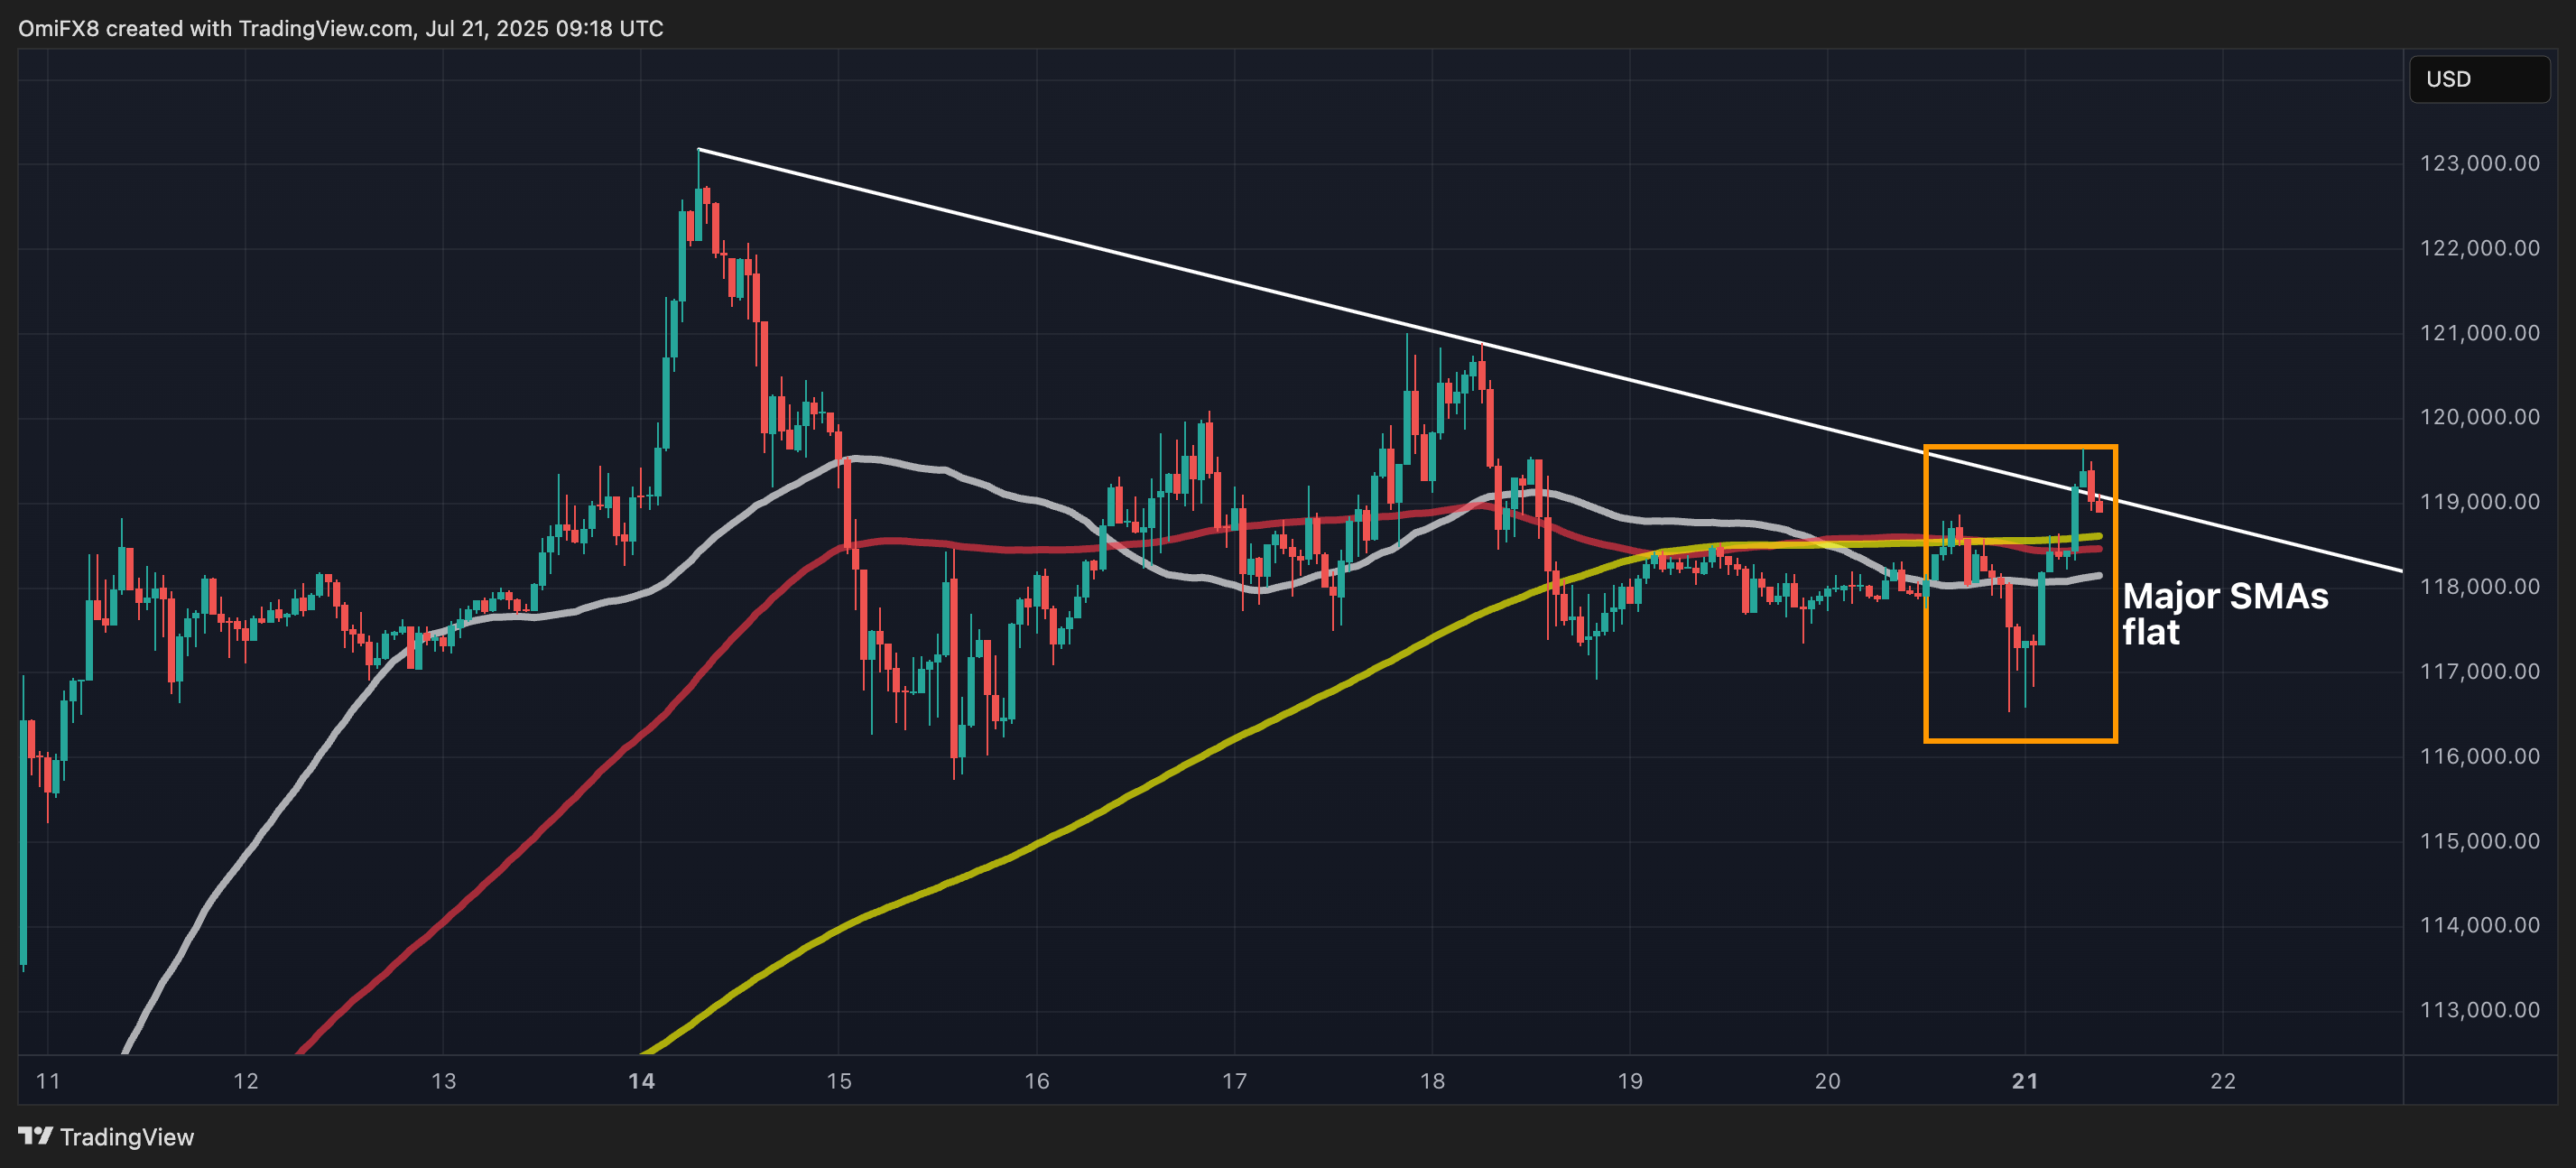Click date 21 on time axis
The height and width of the screenshot is (1168, 2576).
tap(2025, 1081)
